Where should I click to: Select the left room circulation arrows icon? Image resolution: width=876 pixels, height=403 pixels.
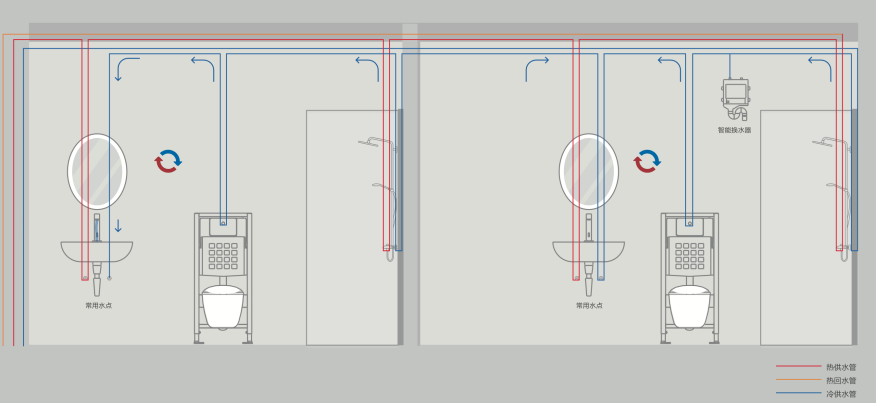click(168, 160)
